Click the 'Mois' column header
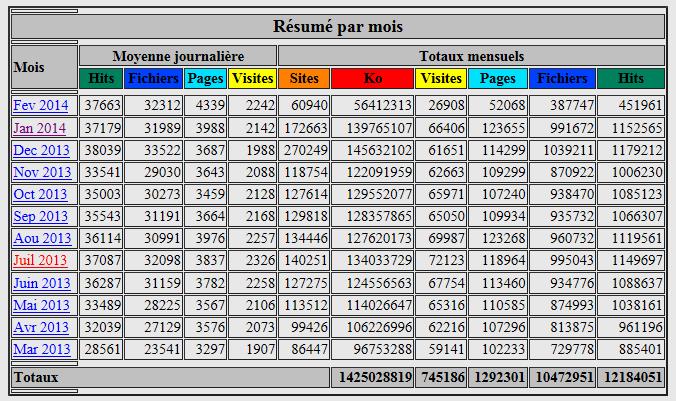This screenshot has width=676, height=401. 44,67
